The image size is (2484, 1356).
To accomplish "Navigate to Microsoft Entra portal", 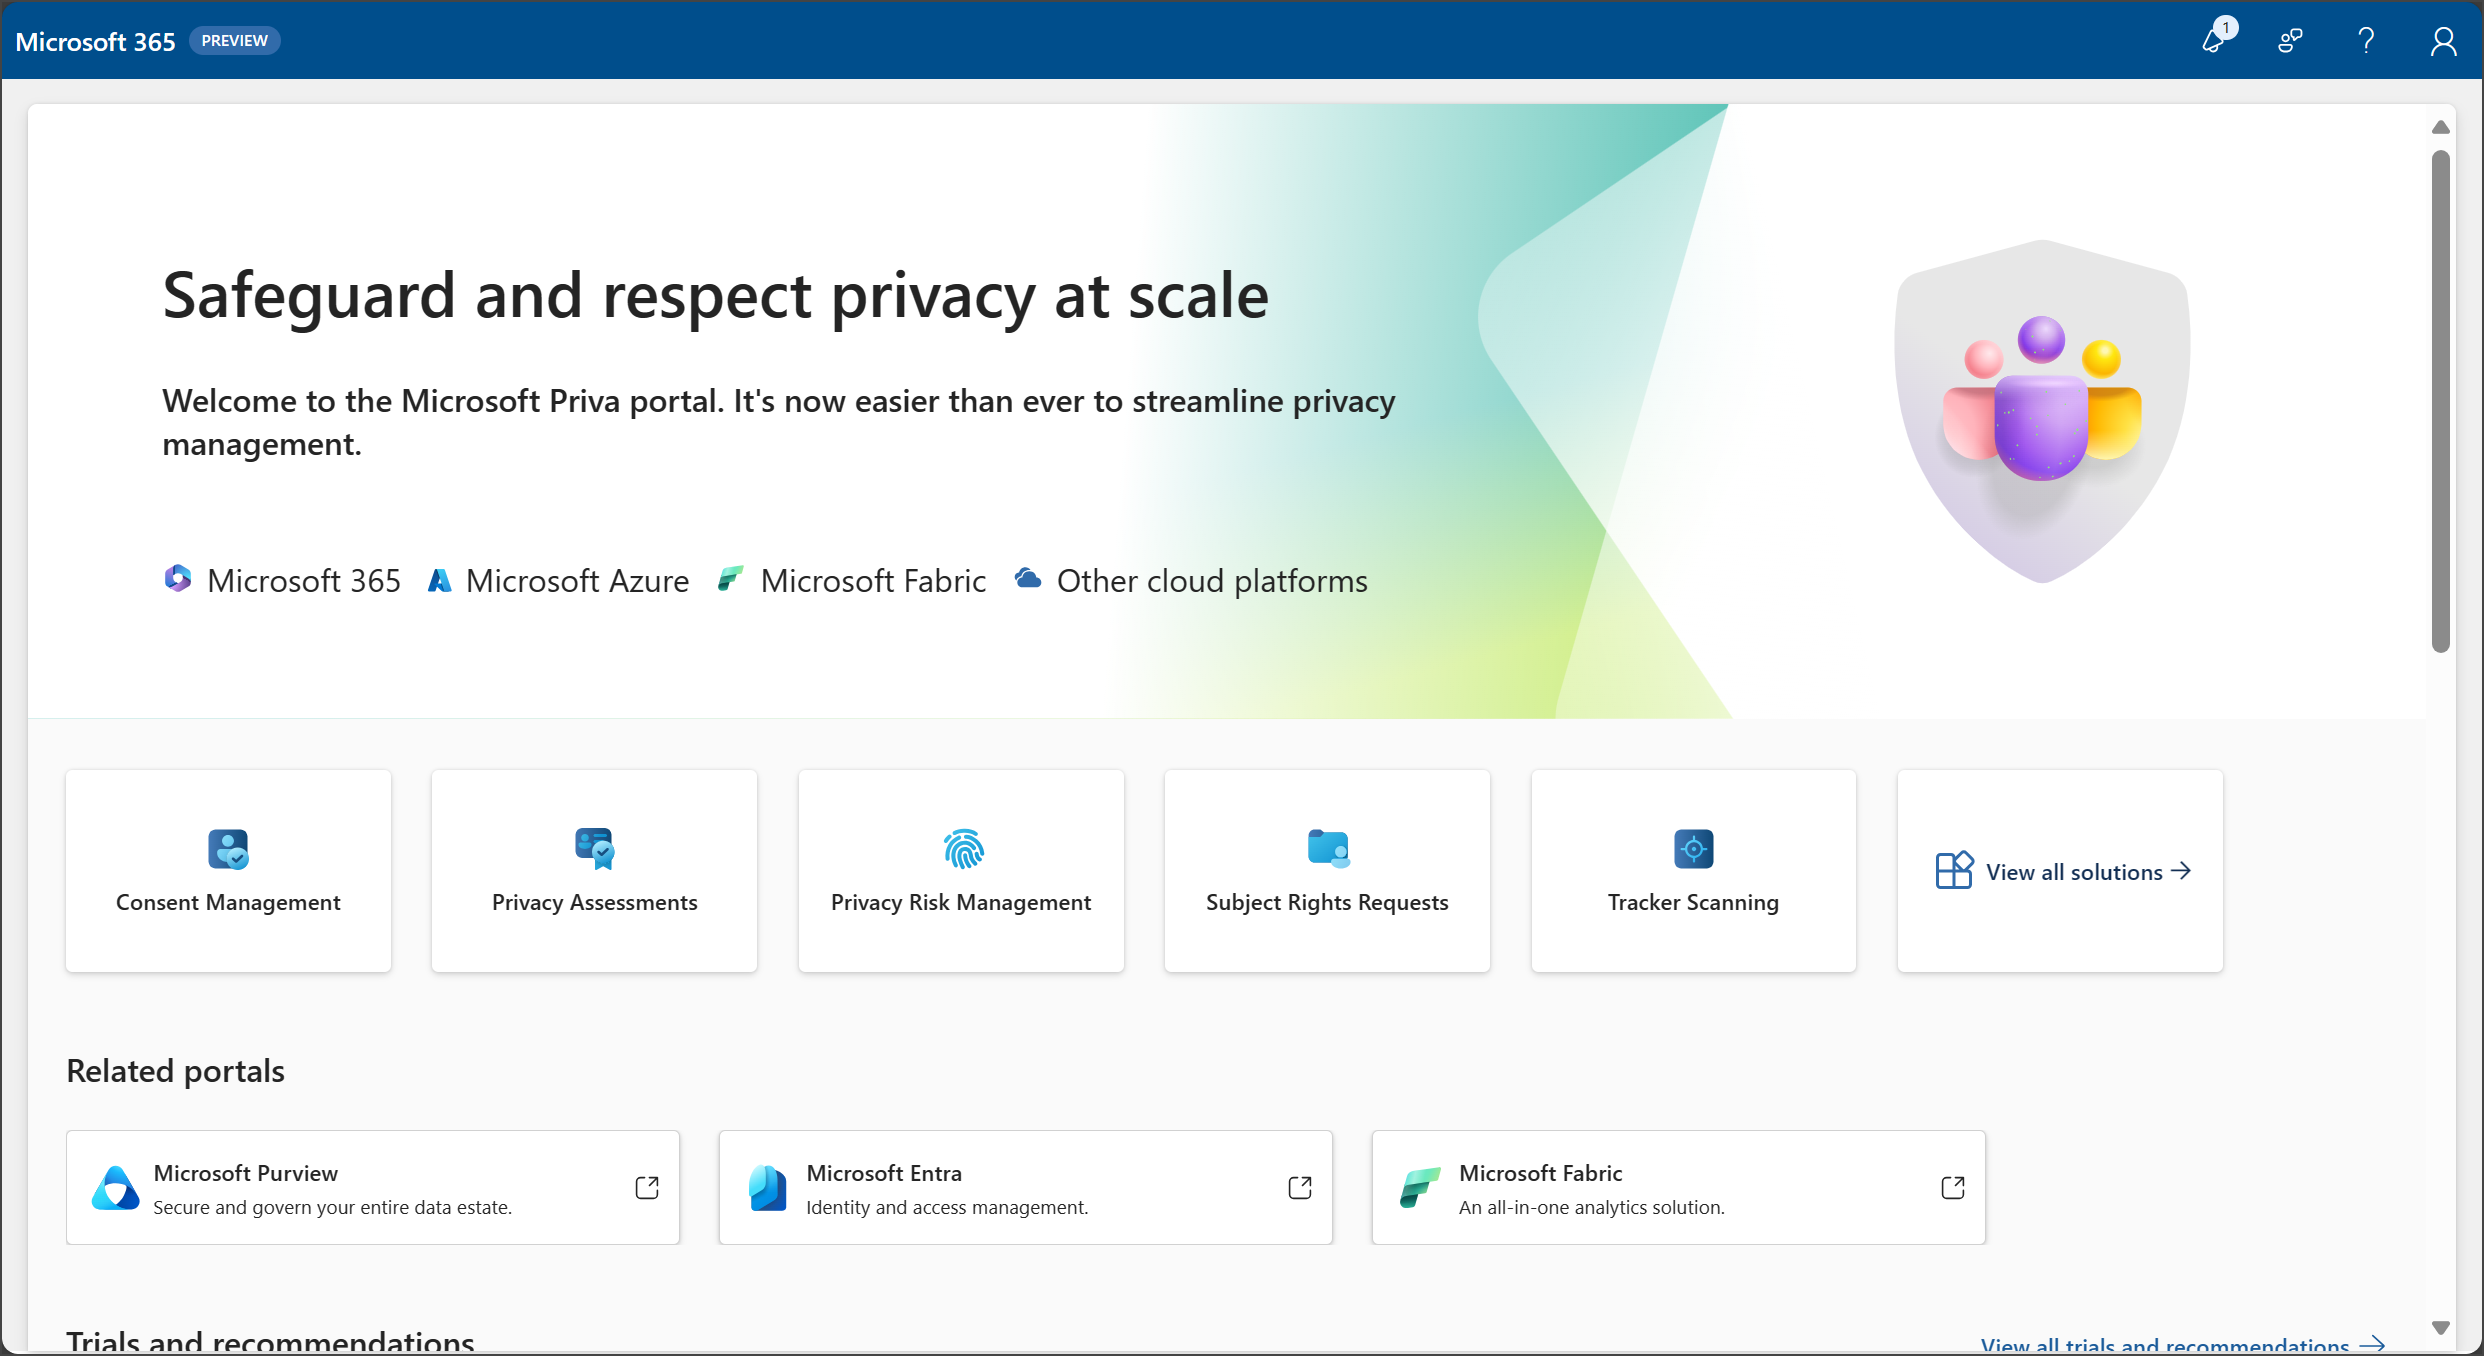I will [x=1023, y=1187].
